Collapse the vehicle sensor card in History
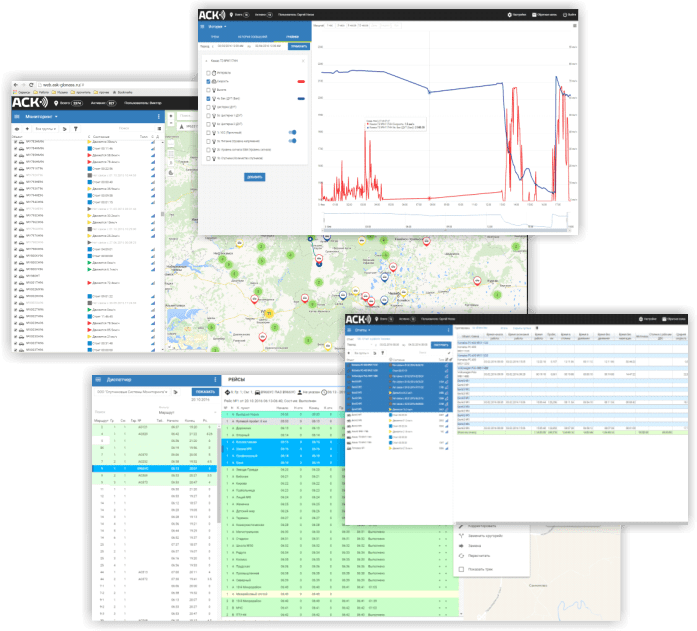Image resolution: width=697 pixels, height=631 pixels. coord(206,61)
